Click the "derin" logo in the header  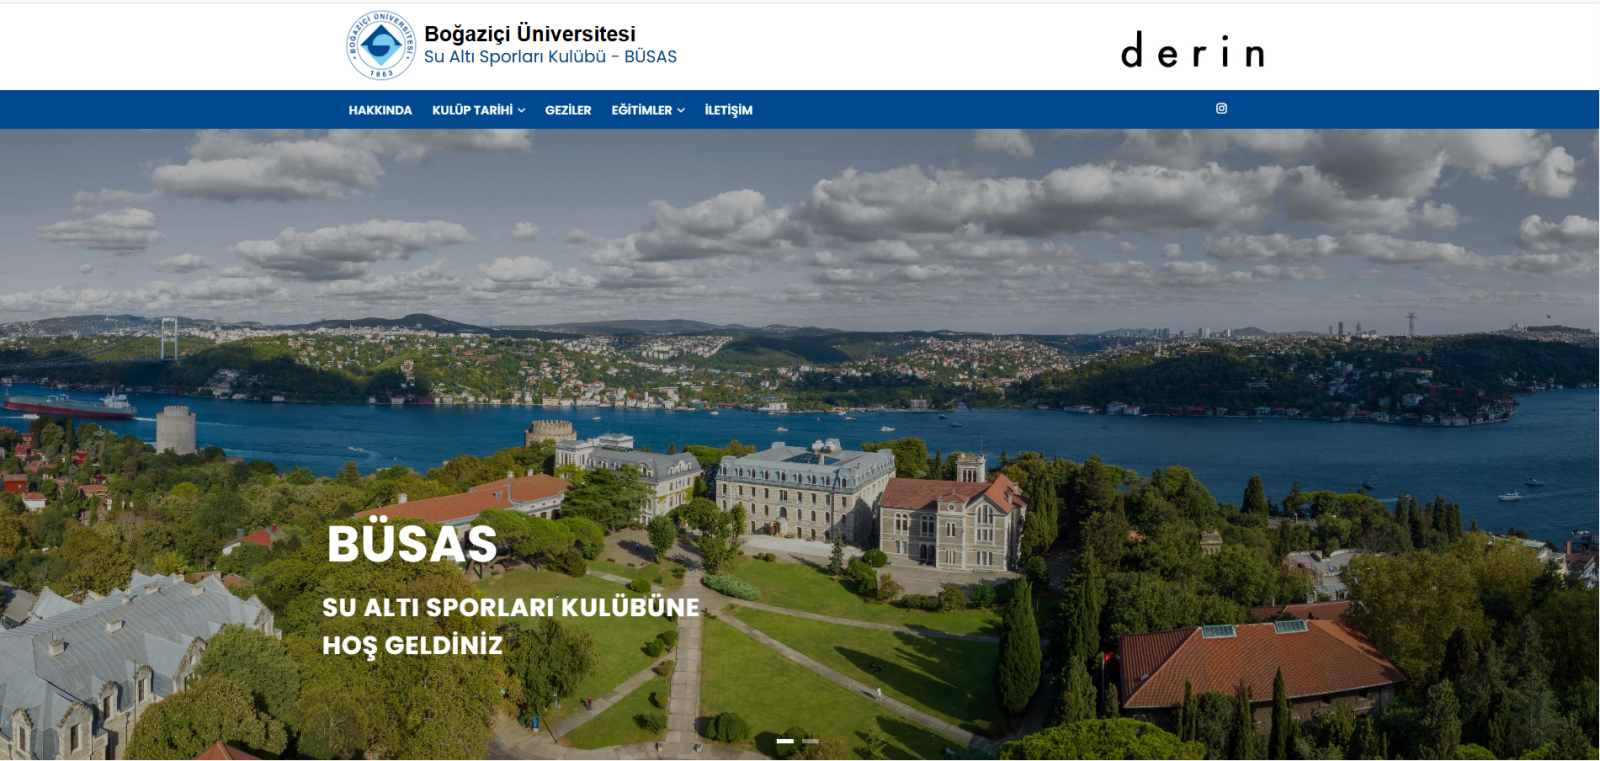(1192, 51)
